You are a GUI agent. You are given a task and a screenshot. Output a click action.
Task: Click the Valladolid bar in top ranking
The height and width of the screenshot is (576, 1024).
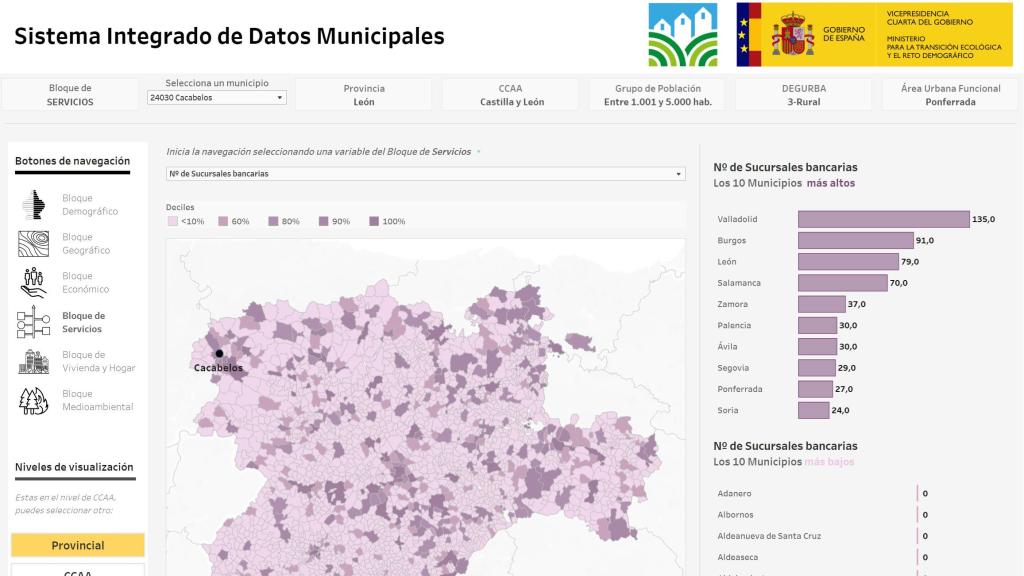tap(883, 219)
